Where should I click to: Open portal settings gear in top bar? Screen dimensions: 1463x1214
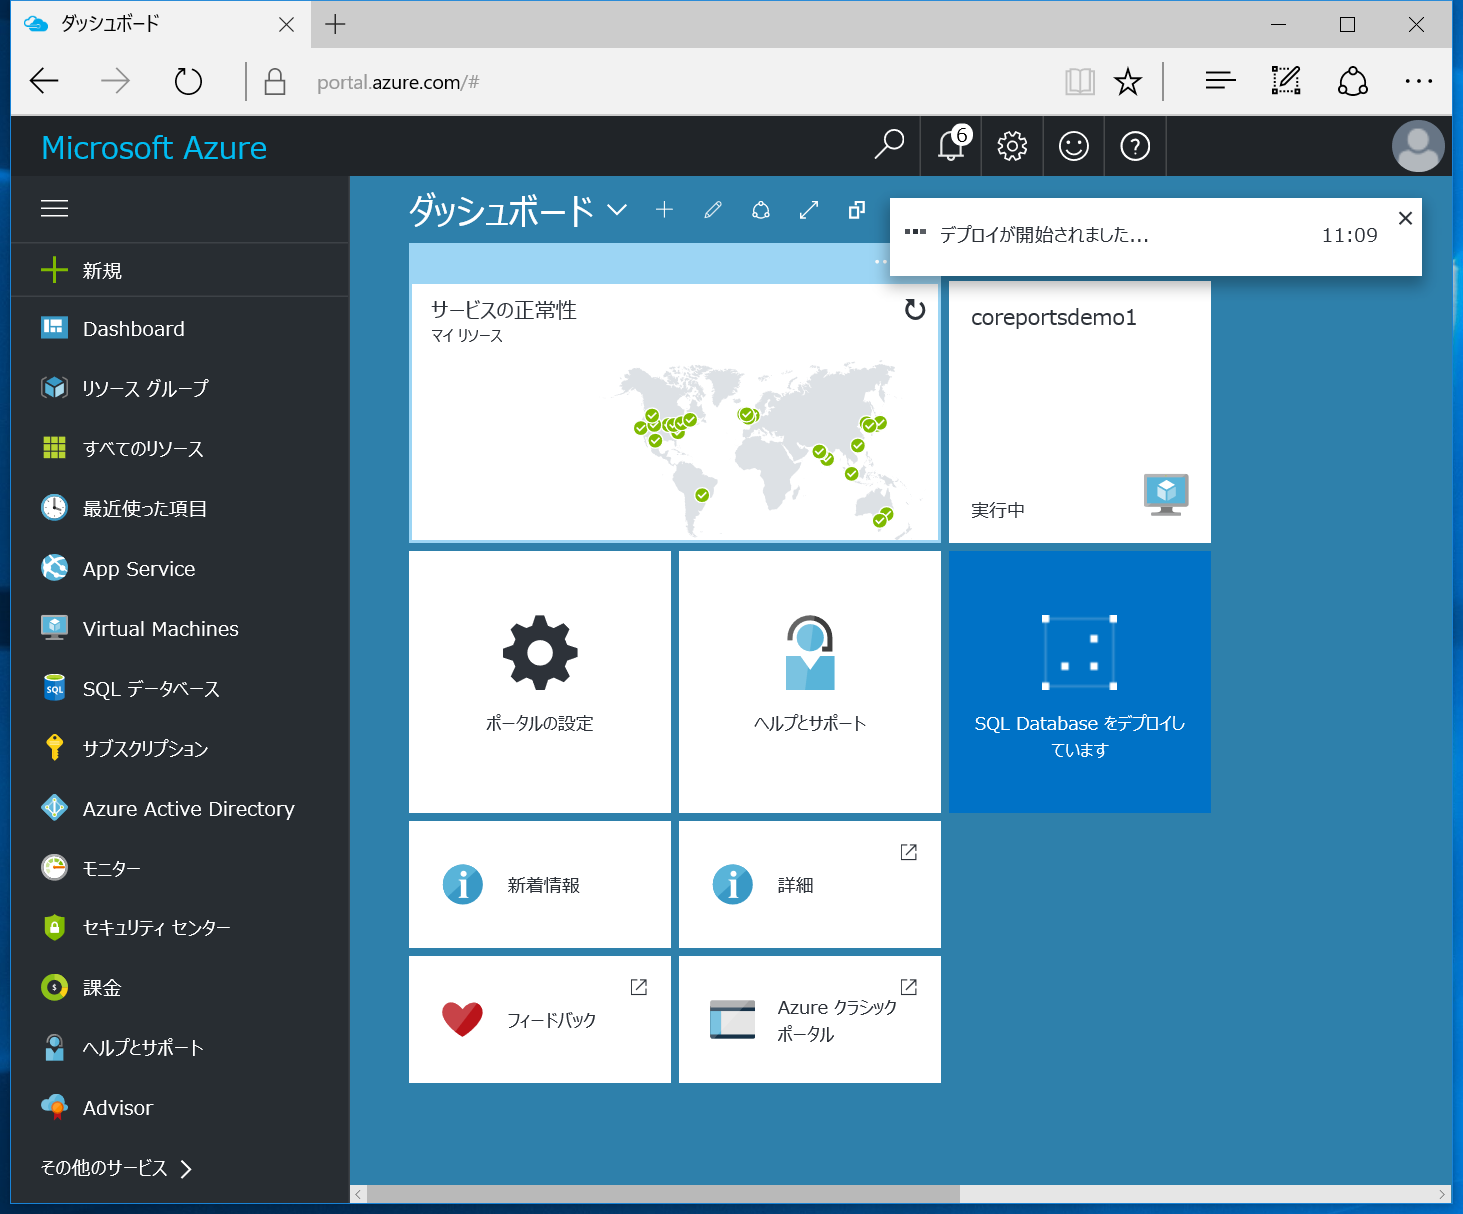1012,146
